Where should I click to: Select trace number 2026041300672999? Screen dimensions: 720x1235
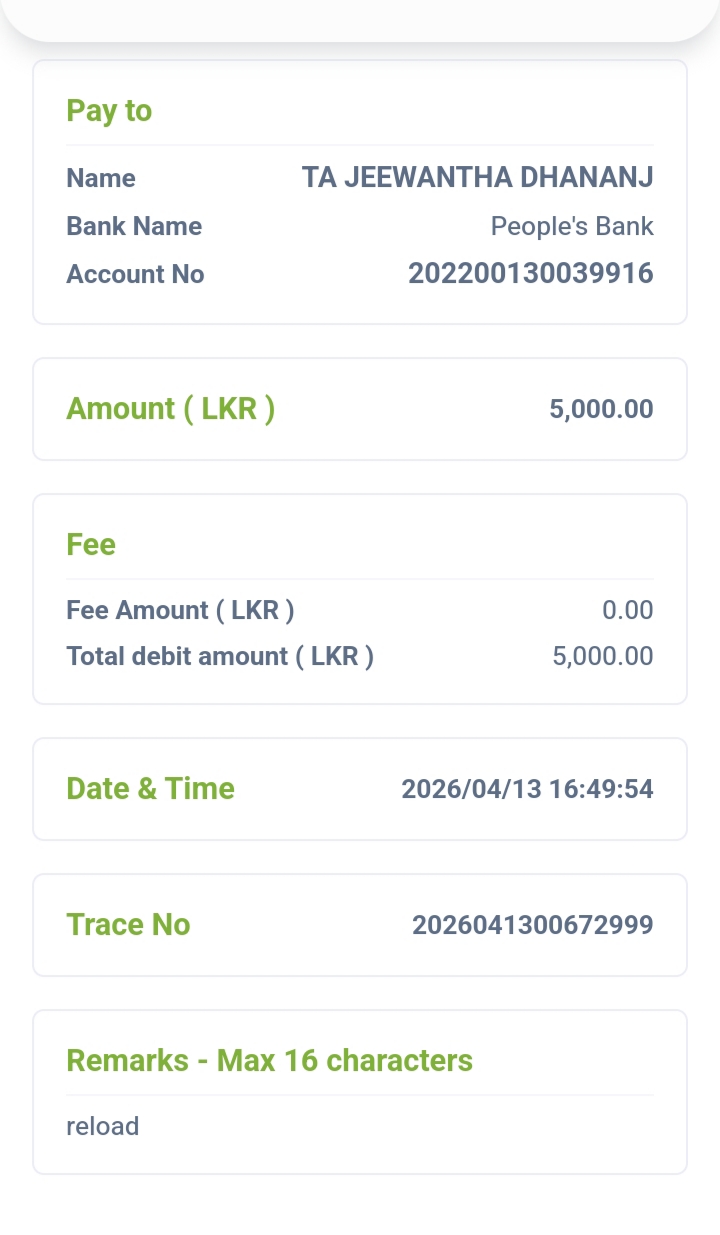532,925
